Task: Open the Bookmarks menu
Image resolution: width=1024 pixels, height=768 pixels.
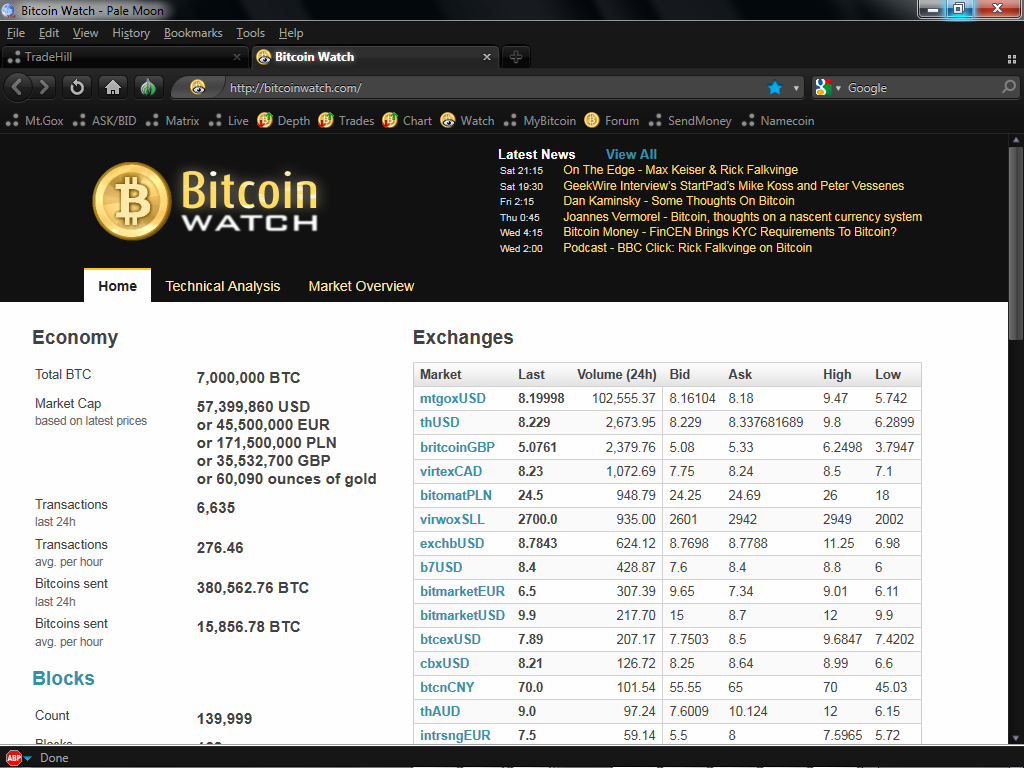Action: pyautogui.click(x=193, y=33)
